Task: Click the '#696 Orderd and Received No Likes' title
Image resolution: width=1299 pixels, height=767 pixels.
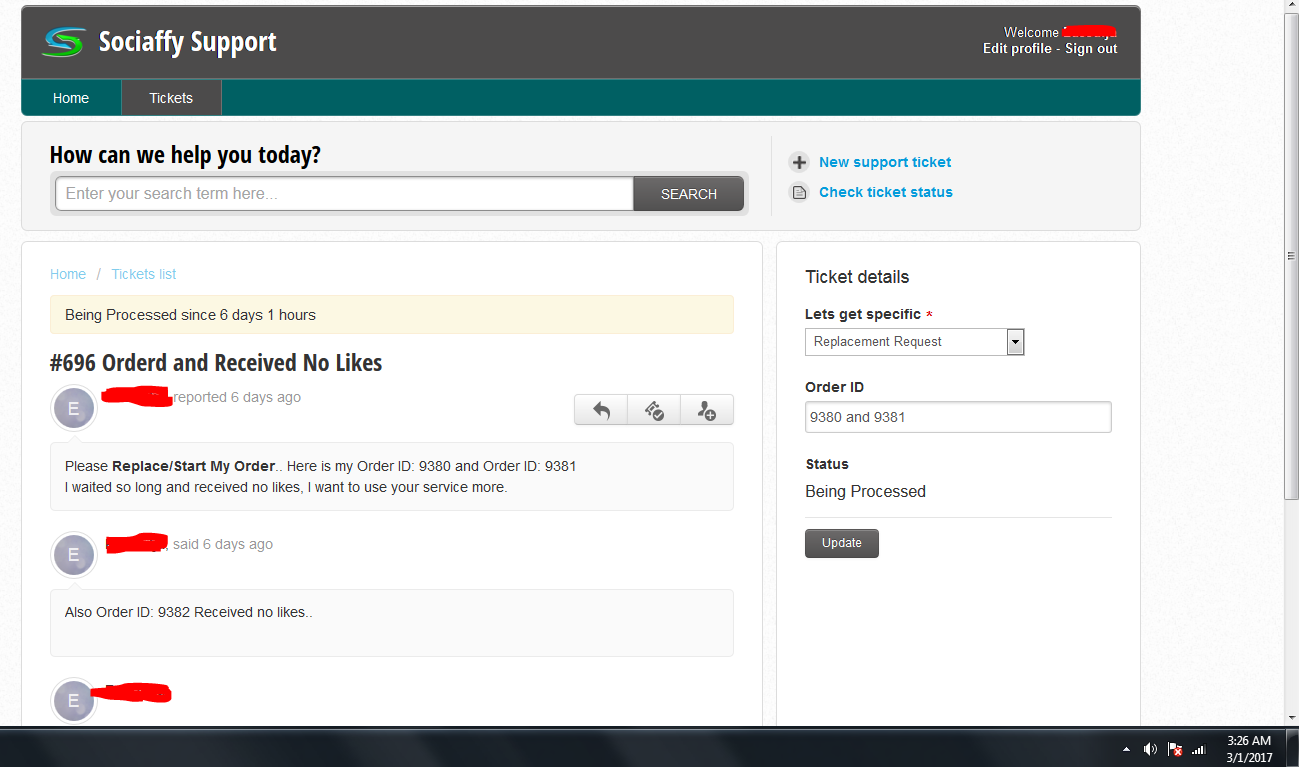Action: coord(216,363)
